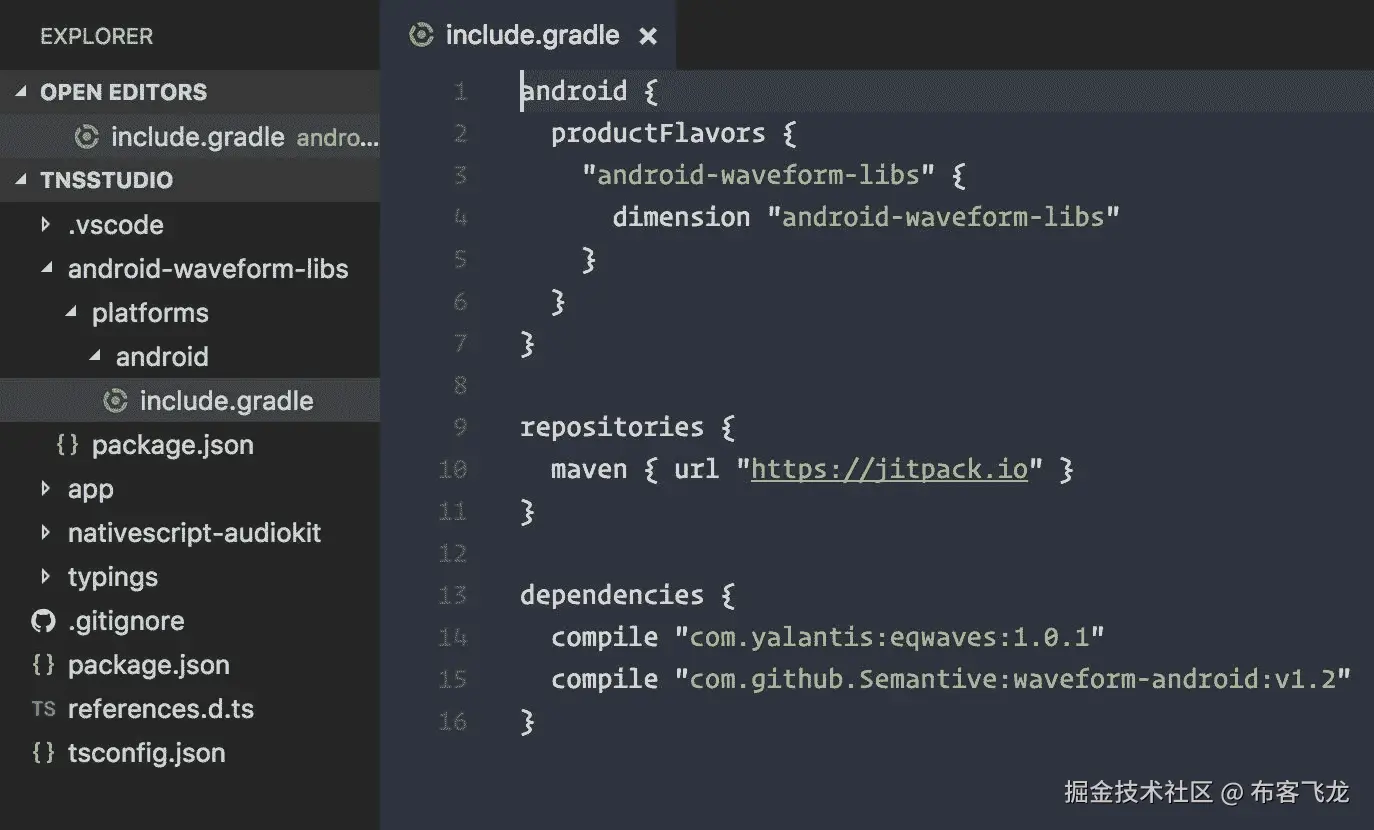1374x830 pixels.
Task: Click the gradle icon in the editor tab
Action: [x=422, y=36]
